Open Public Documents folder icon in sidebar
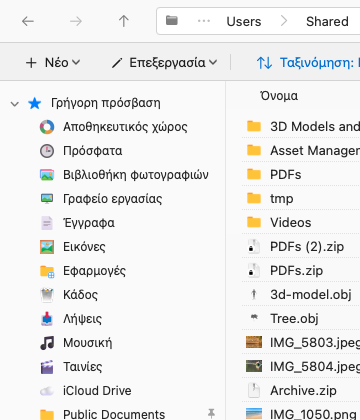Image resolution: width=360 pixels, height=420 pixels. (47, 415)
